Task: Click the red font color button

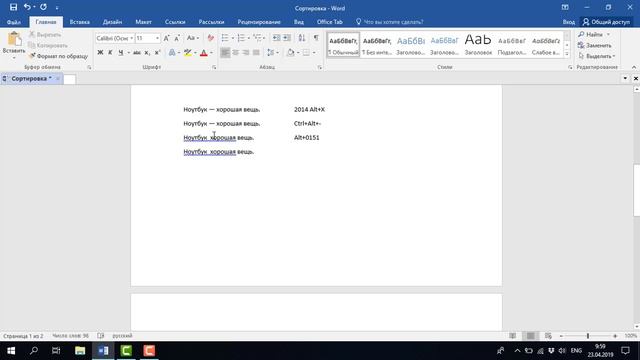Action: tap(204, 53)
